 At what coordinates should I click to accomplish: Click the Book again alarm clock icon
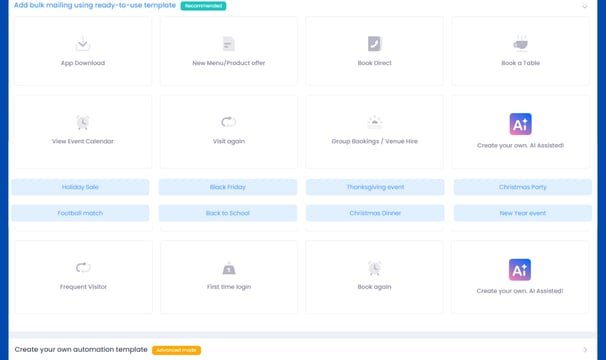[374, 268]
